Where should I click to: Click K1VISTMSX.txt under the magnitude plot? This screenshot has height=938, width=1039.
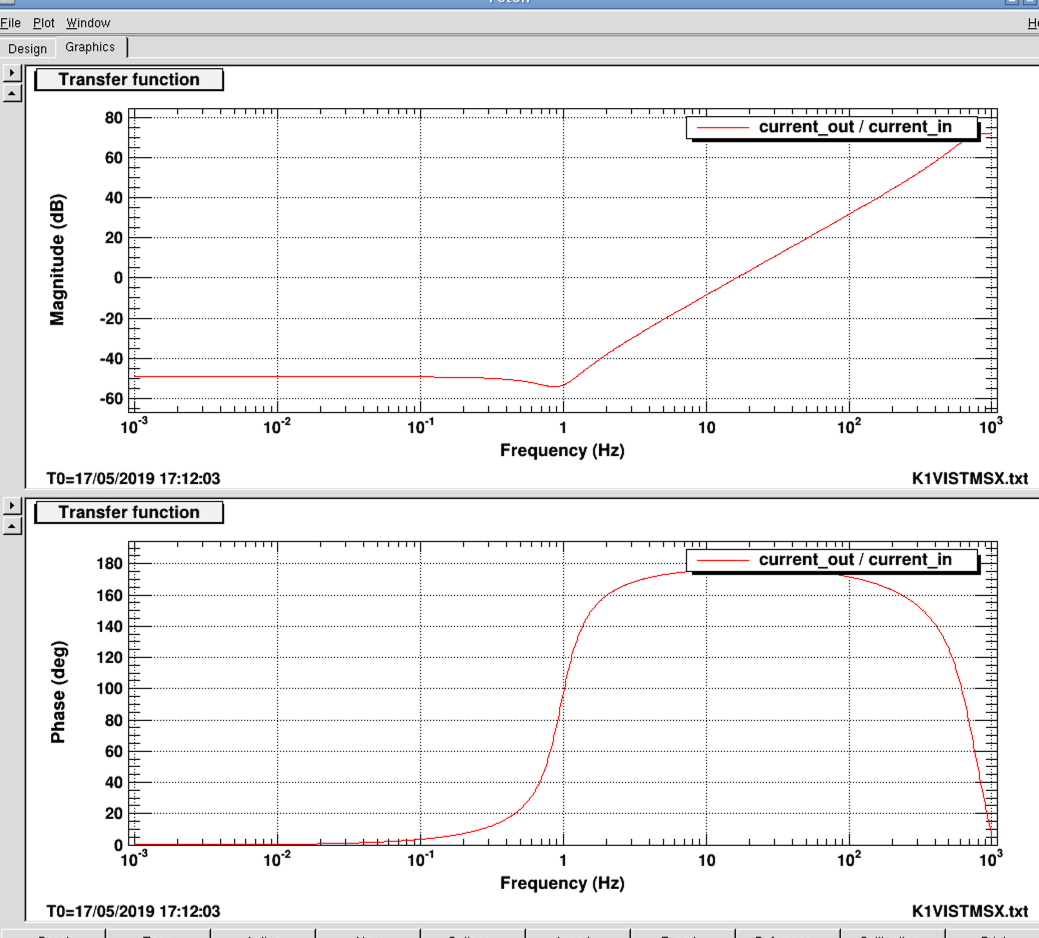(970, 478)
